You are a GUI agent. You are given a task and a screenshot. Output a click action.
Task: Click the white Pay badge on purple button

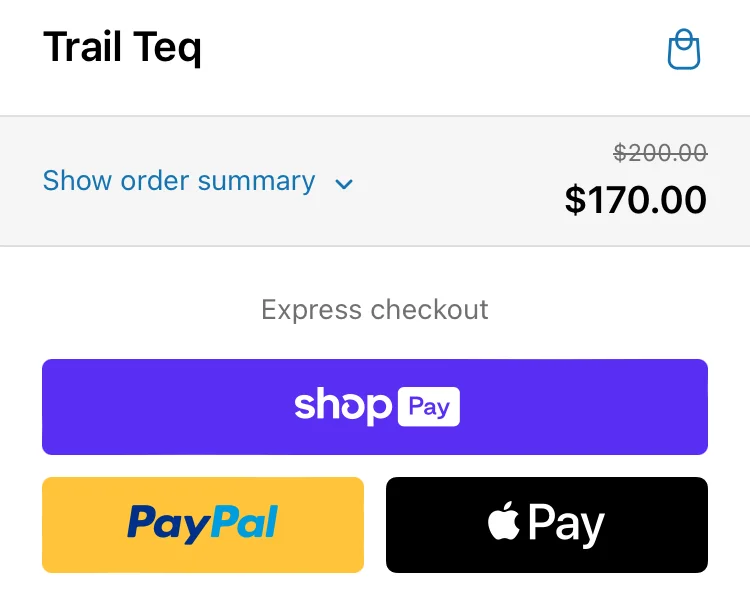pyautogui.click(x=428, y=406)
